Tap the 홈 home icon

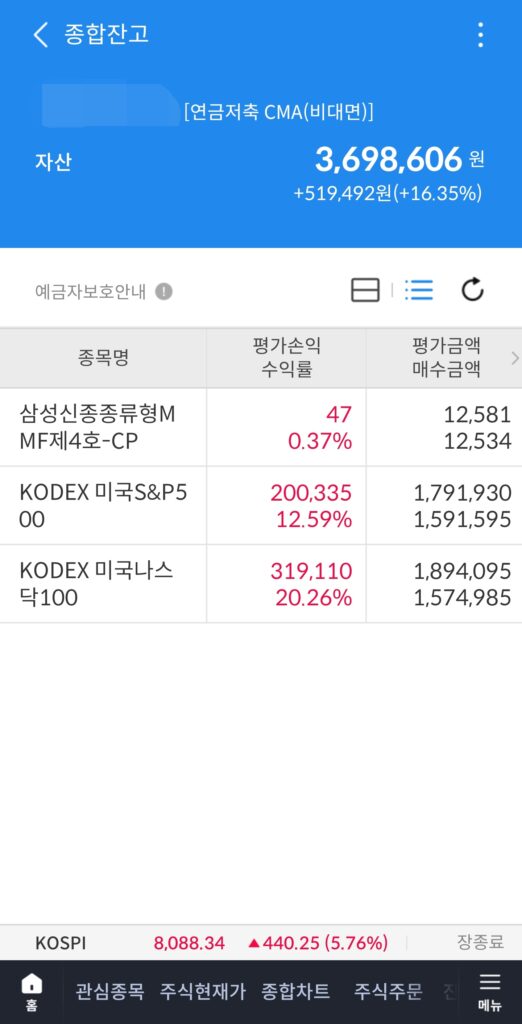point(31,992)
